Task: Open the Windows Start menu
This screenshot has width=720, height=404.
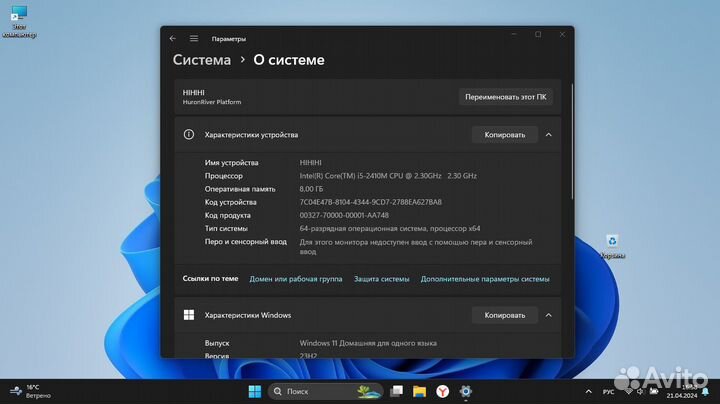Action: [x=255, y=392]
